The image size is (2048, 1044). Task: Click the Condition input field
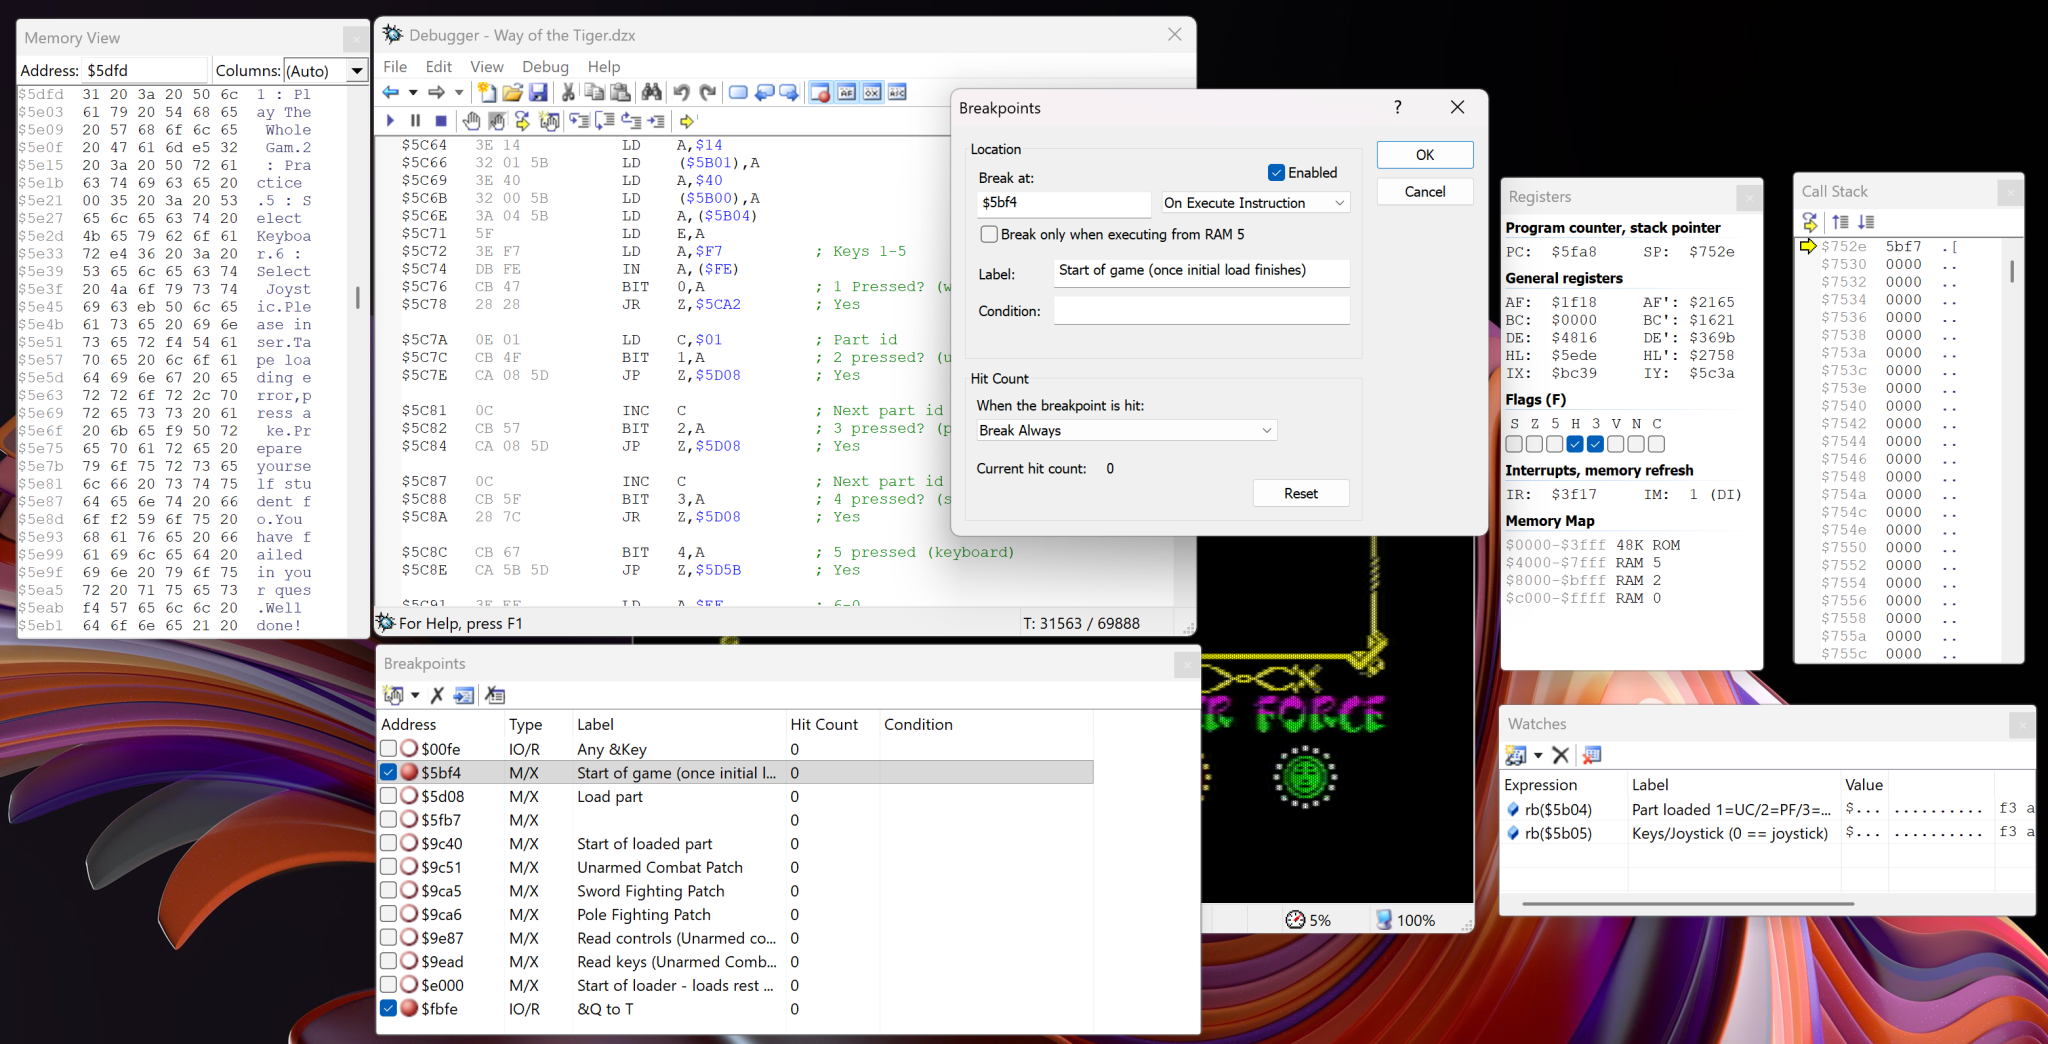pos(1201,311)
